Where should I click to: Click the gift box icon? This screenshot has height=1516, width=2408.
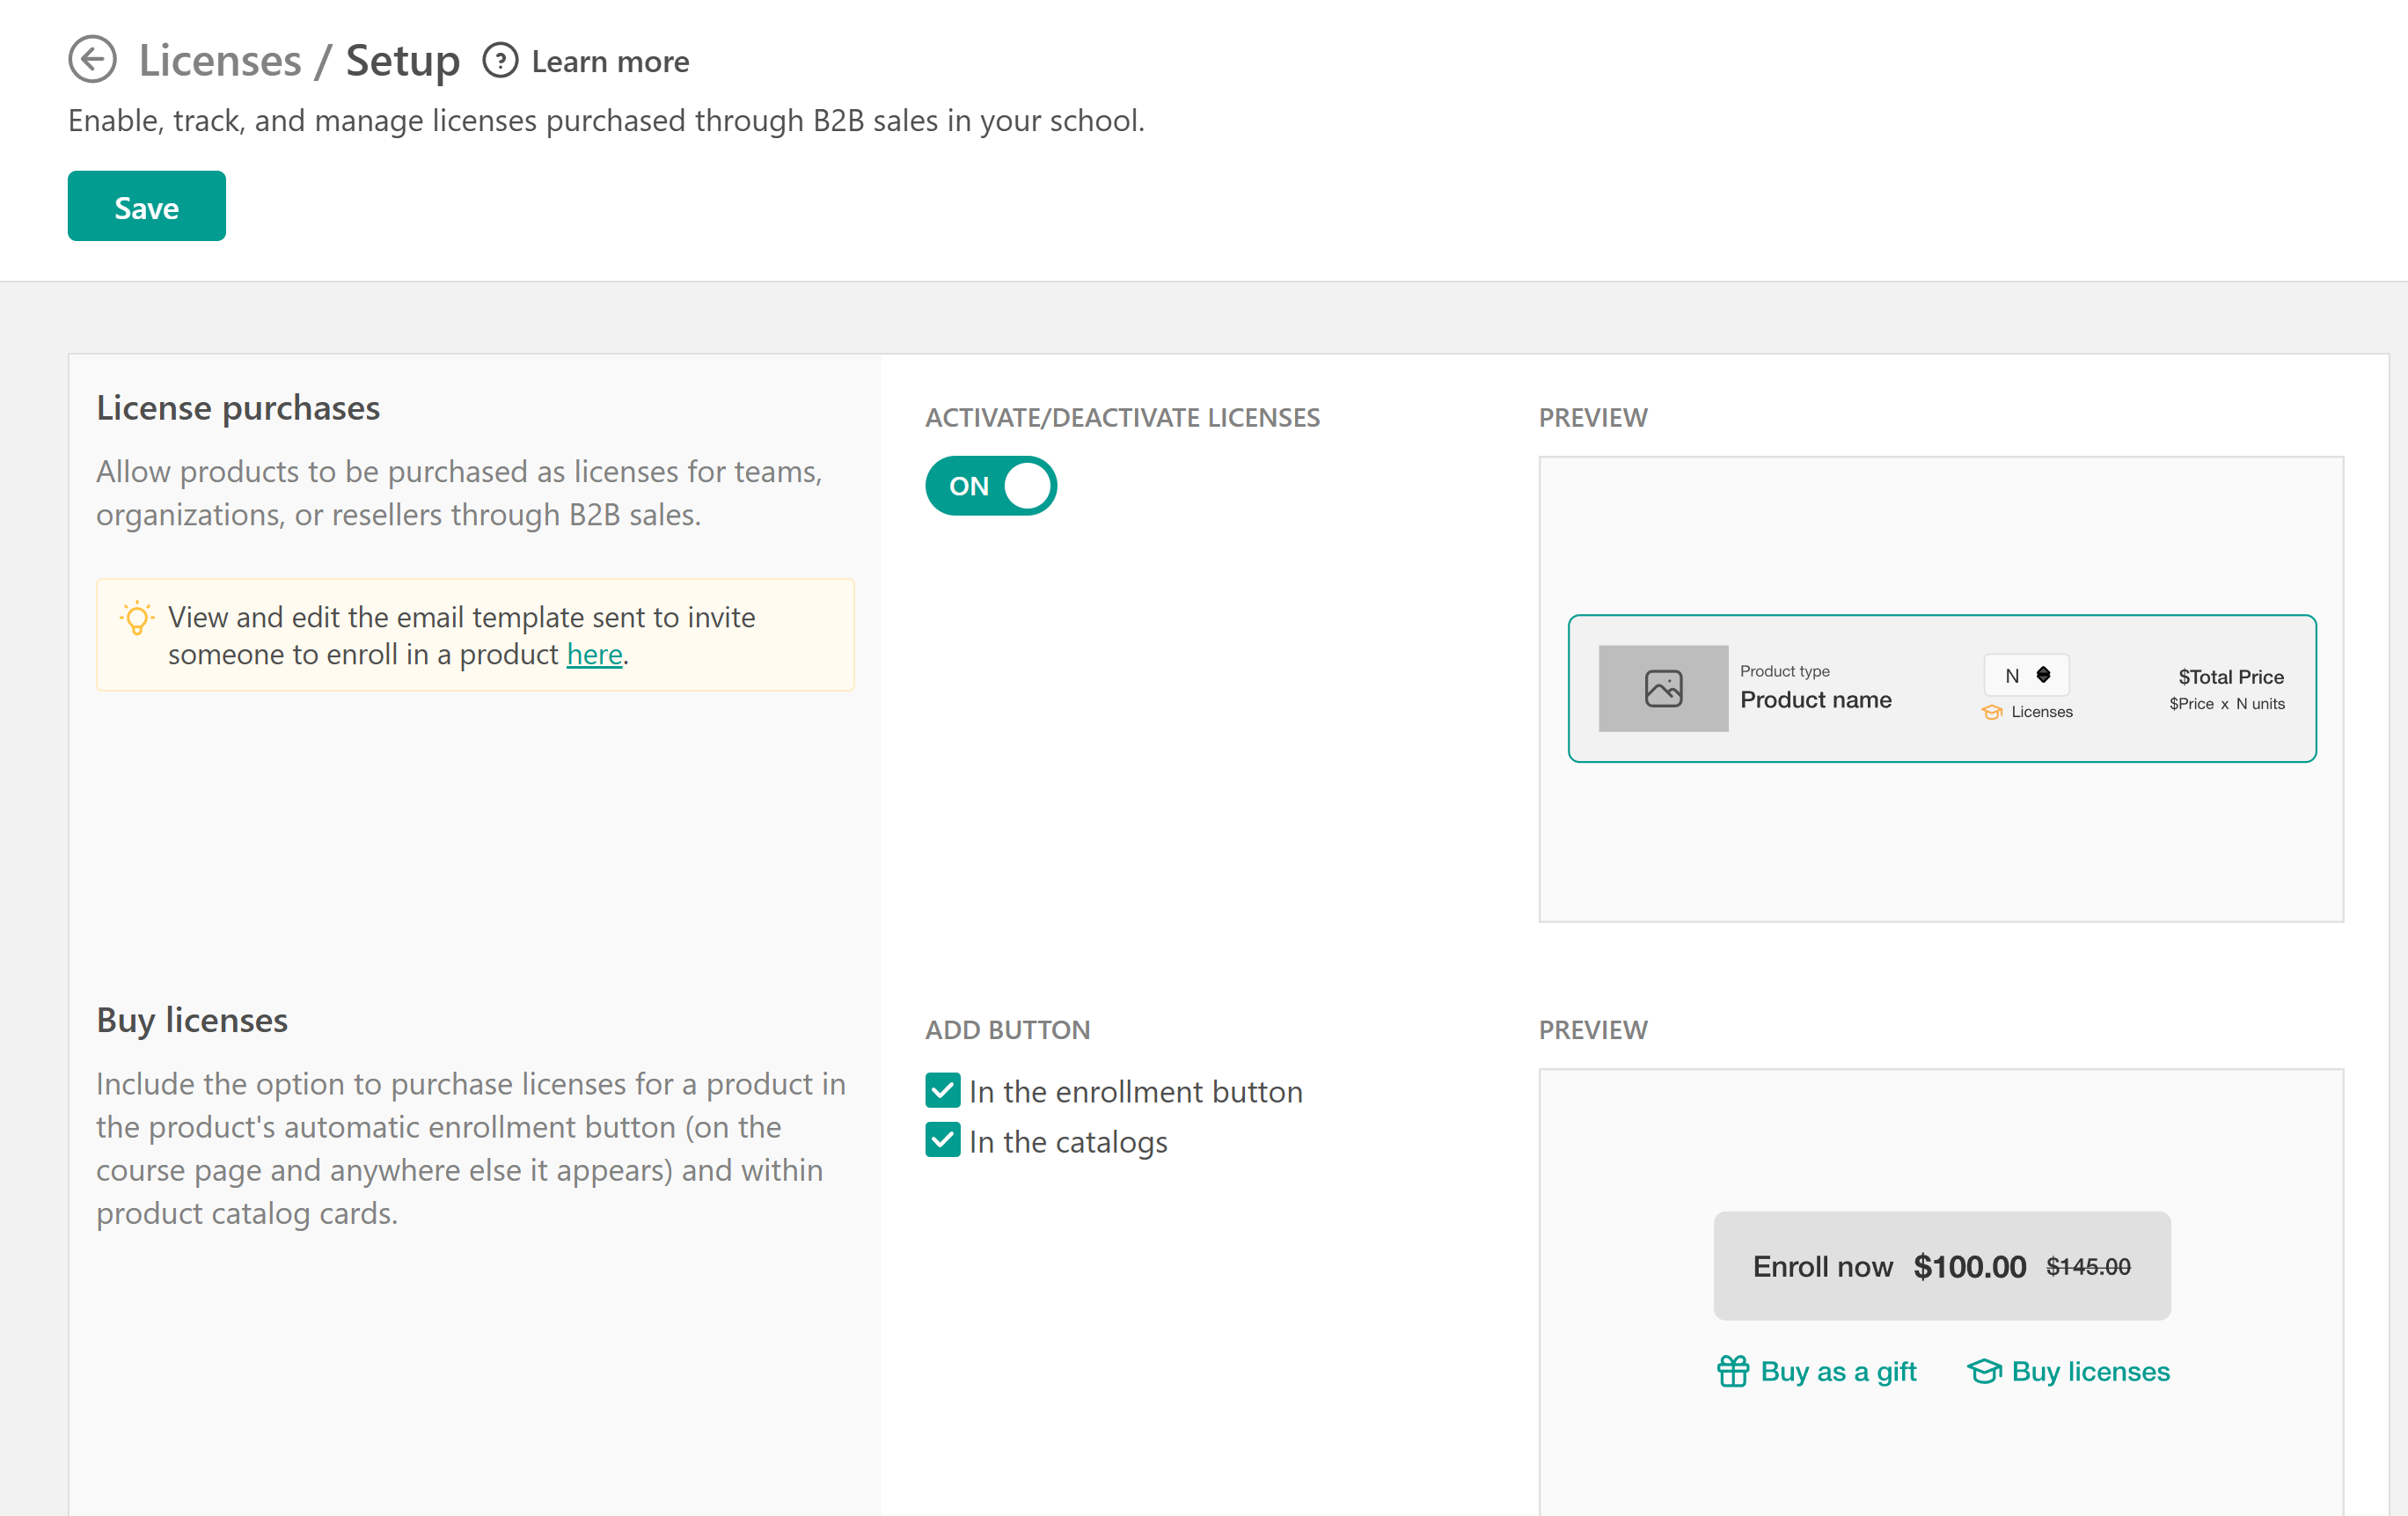pos(1733,1371)
